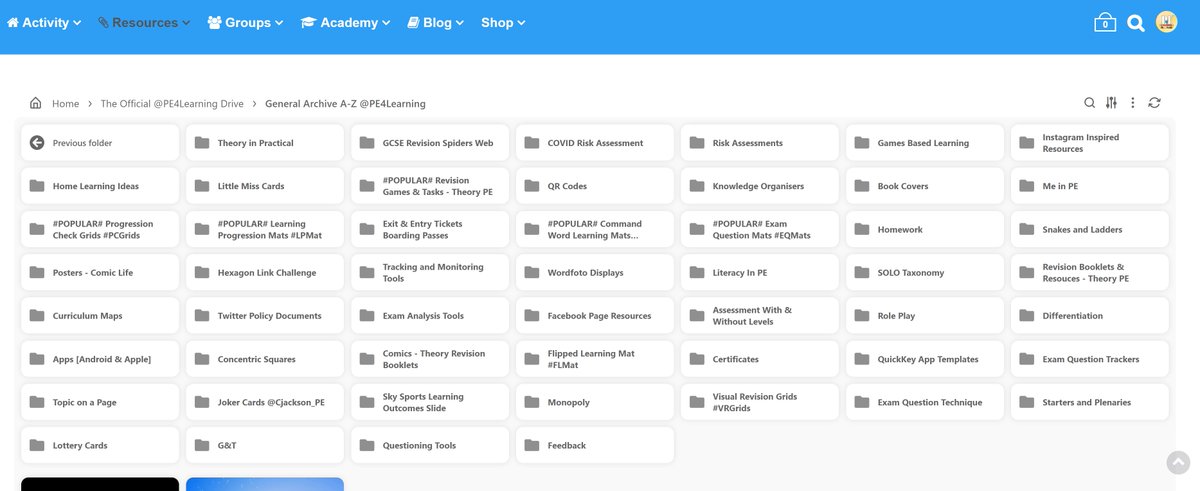This screenshot has width=1200, height=491.
Task: Open Book Covers folder
Action: pyautogui.click(x=925, y=186)
